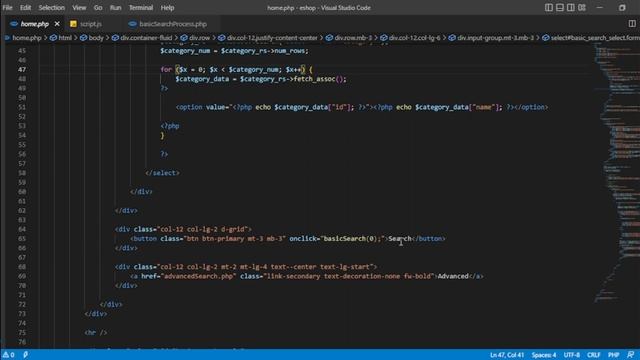
Task: Click "link-secondary text-decoration-none fw-bold" class value
Action: click(x=349, y=276)
